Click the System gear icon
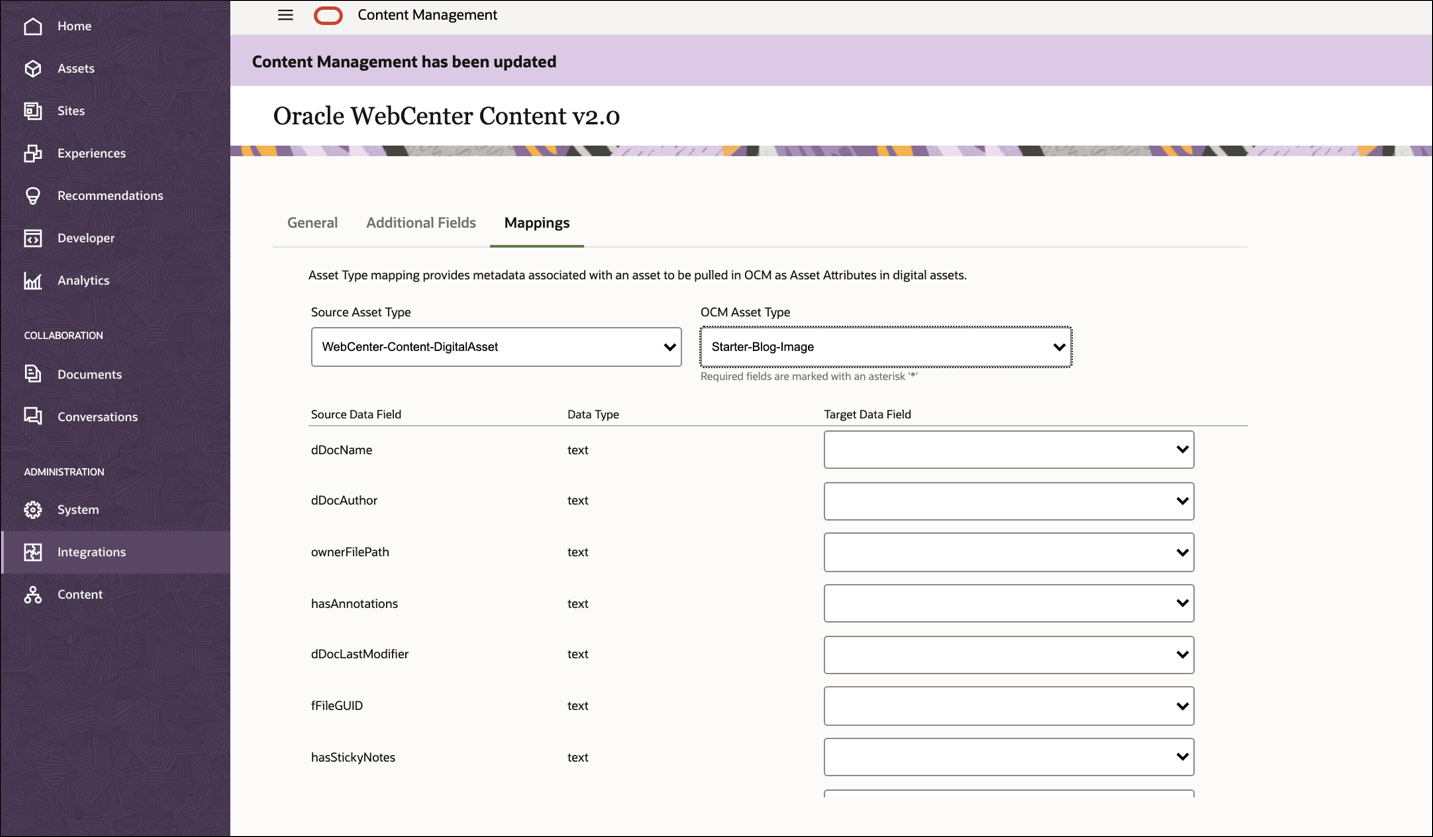Viewport: 1433px width, 837px height. pyautogui.click(x=33, y=510)
